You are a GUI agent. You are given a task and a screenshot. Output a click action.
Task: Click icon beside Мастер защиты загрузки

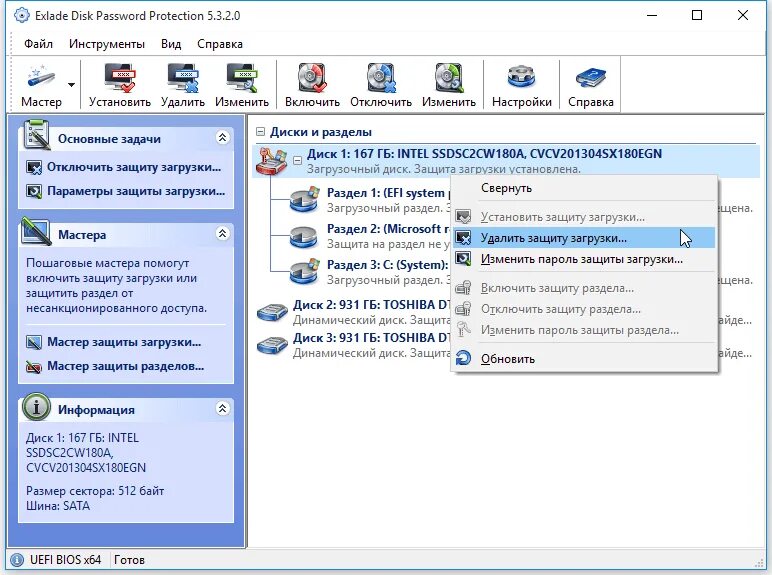click(34, 342)
